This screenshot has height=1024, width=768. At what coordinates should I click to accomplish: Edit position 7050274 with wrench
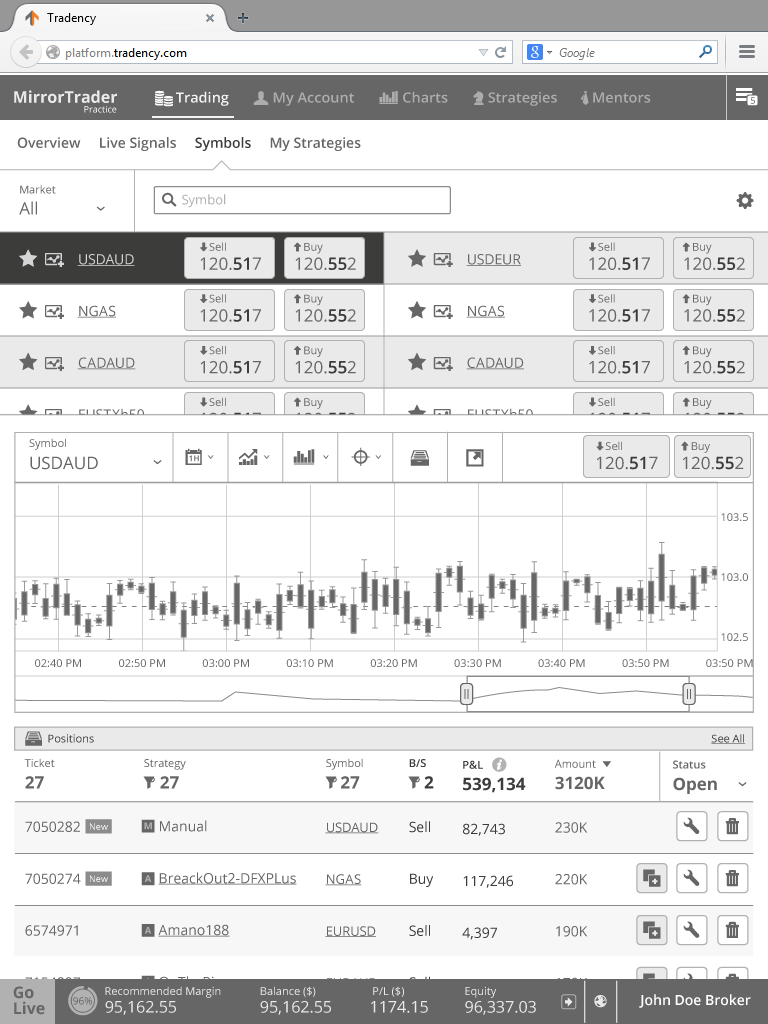(692, 878)
